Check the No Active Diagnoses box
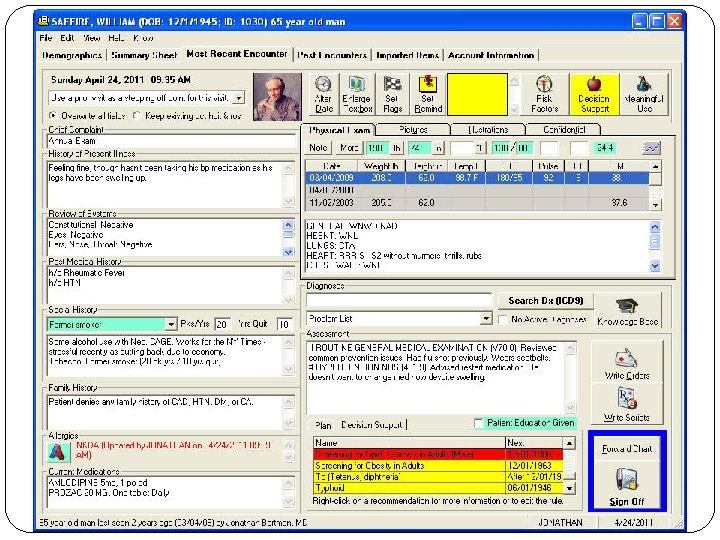 tap(503, 319)
